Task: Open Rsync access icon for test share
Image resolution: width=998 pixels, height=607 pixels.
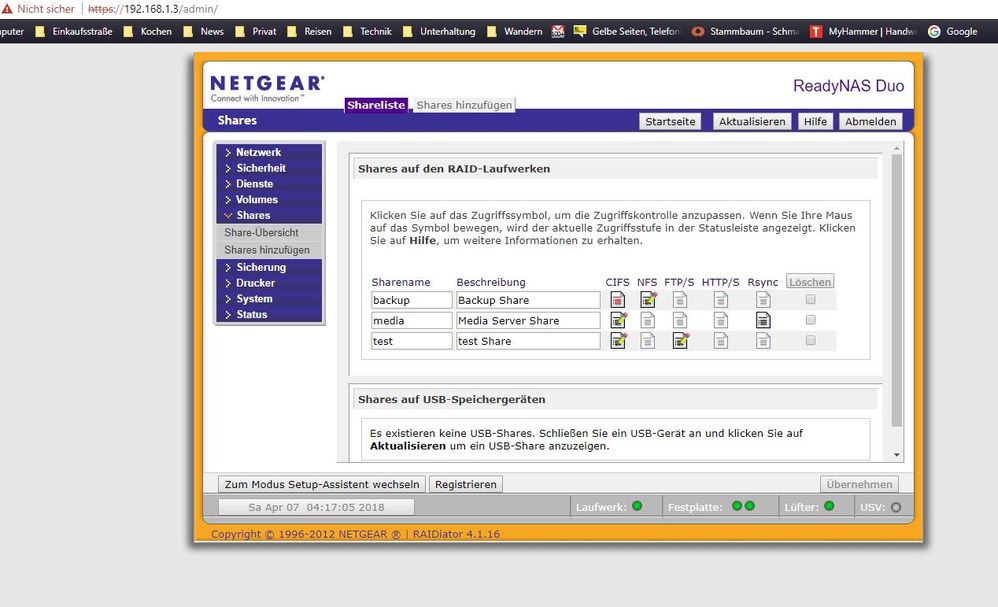Action: click(x=763, y=341)
